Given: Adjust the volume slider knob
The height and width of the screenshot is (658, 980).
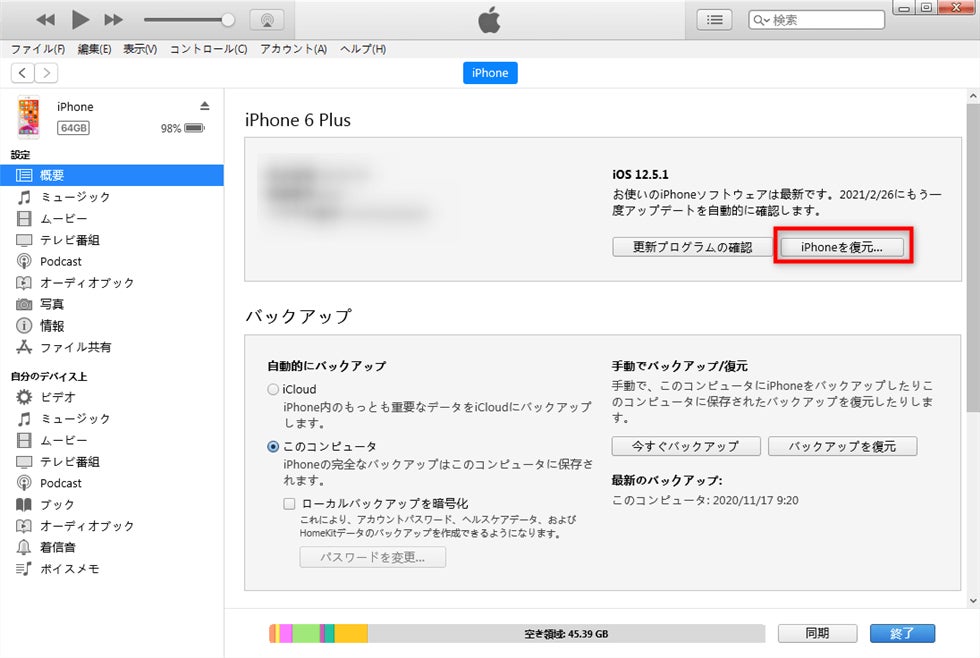Looking at the screenshot, I should tap(228, 20).
